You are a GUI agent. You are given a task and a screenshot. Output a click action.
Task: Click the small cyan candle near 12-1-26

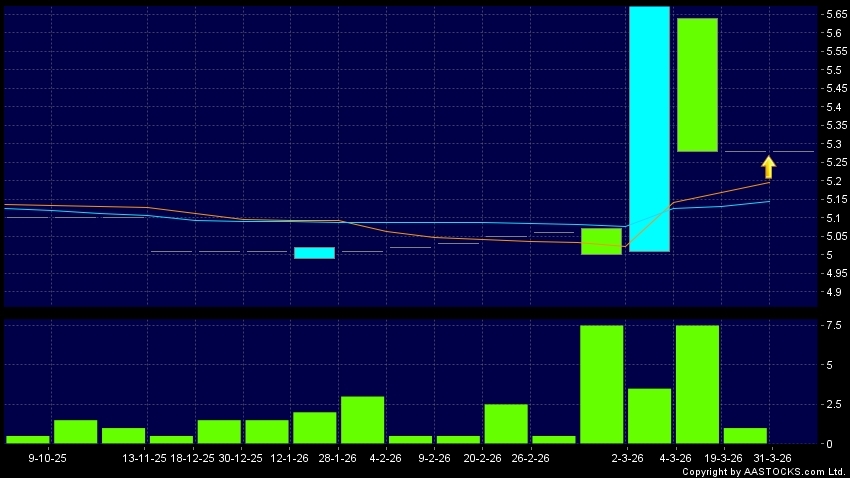click(x=314, y=252)
